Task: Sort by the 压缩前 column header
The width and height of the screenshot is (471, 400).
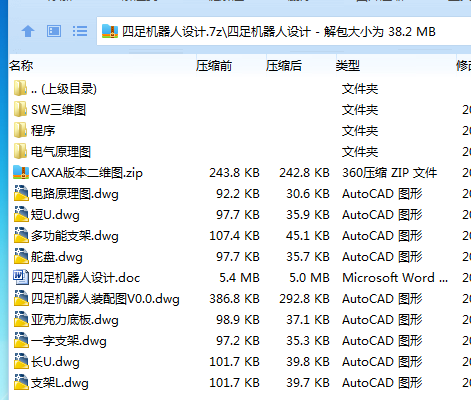Action: (x=214, y=66)
